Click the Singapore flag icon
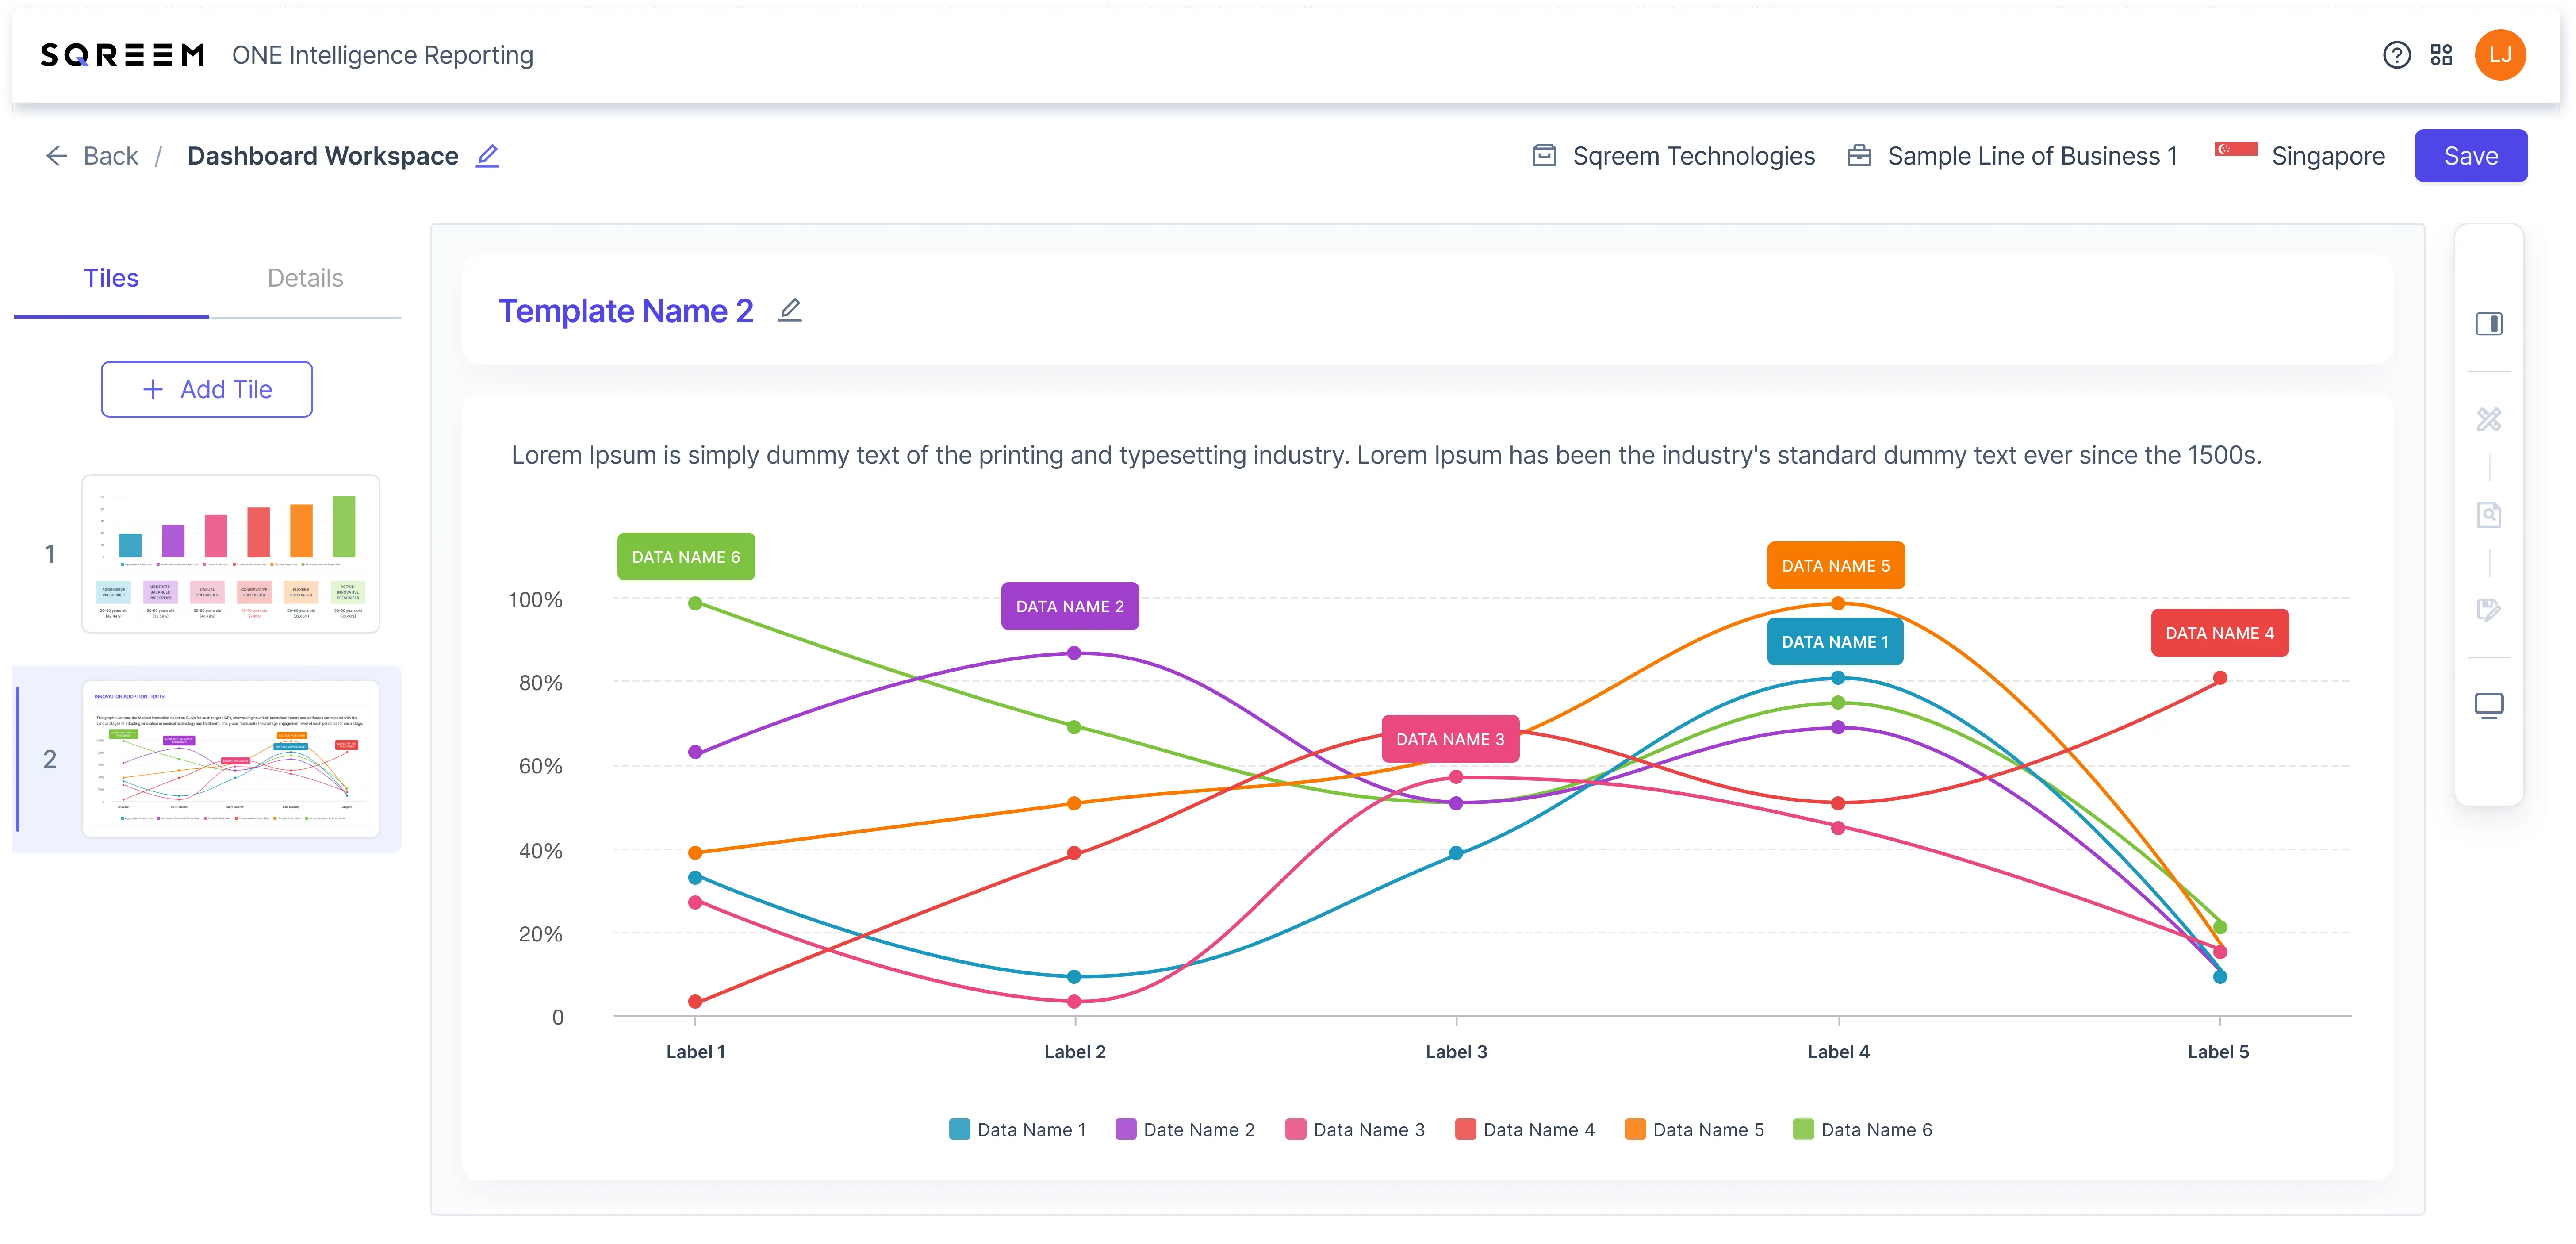Viewport: 2576px width, 1244px height. [2236, 150]
